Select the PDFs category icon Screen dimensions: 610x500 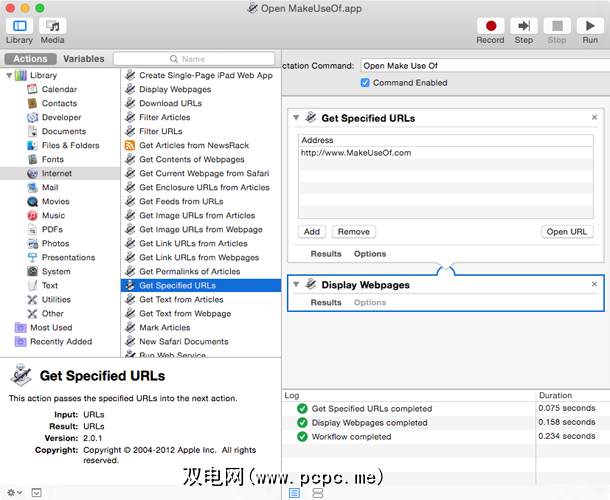click(x=32, y=230)
